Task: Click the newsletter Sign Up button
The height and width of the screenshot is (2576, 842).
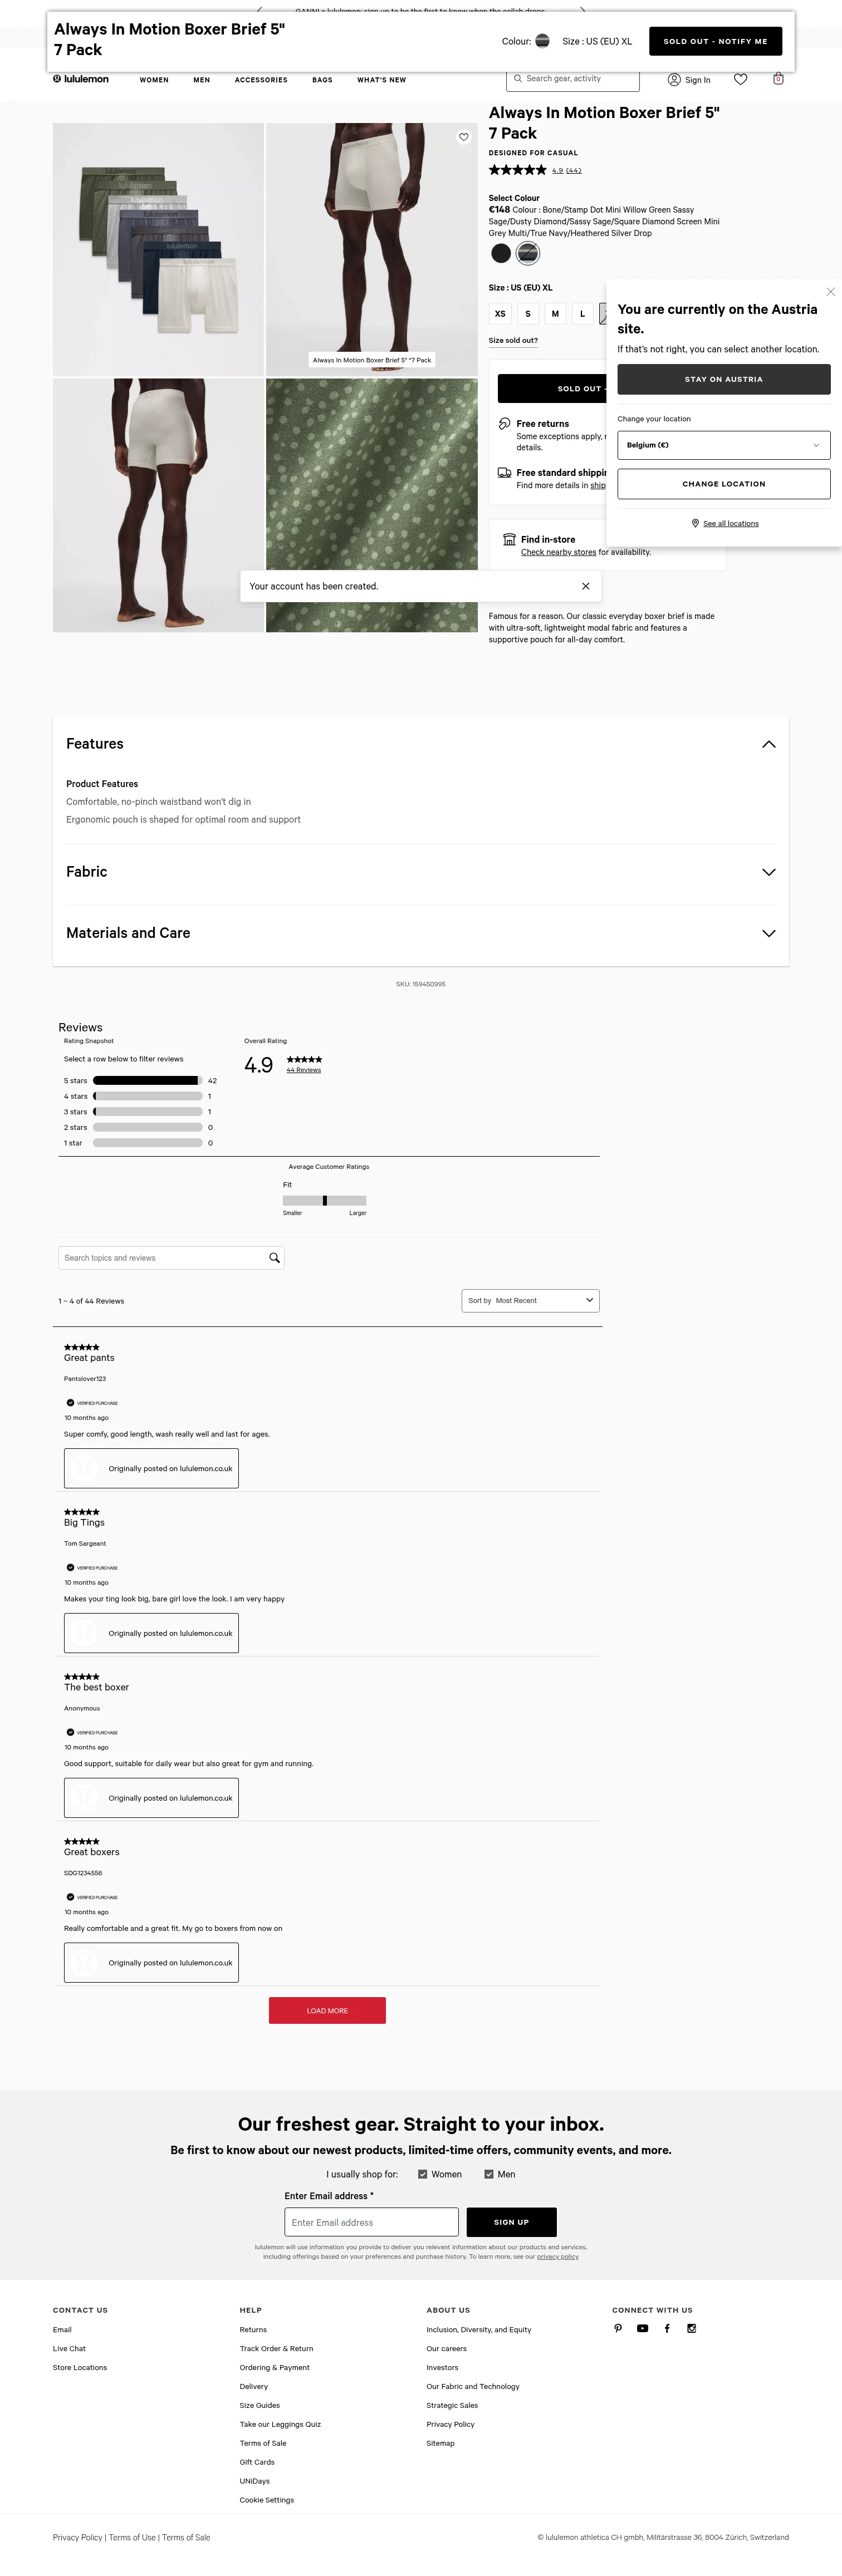Action: (512, 2222)
